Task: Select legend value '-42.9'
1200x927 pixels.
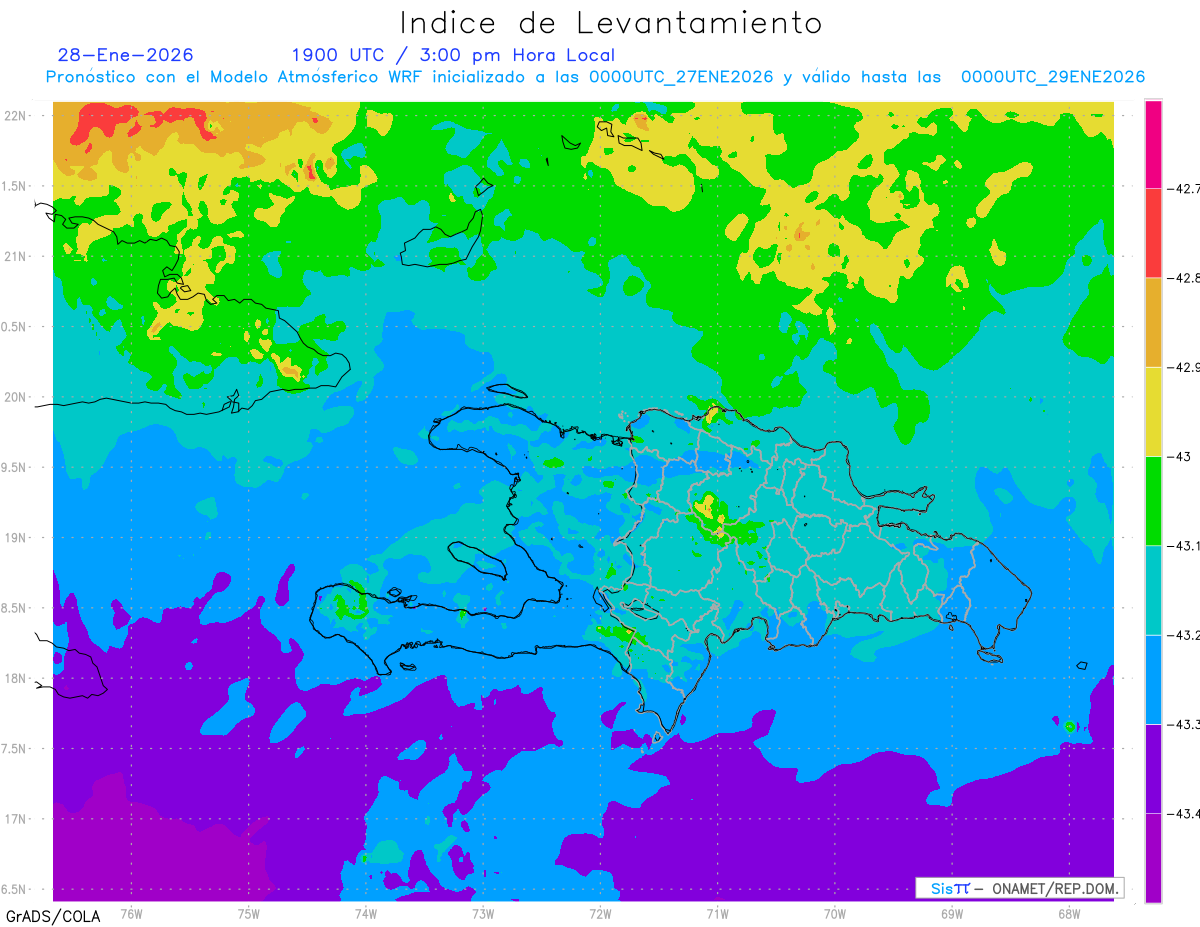Action: point(1184,367)
